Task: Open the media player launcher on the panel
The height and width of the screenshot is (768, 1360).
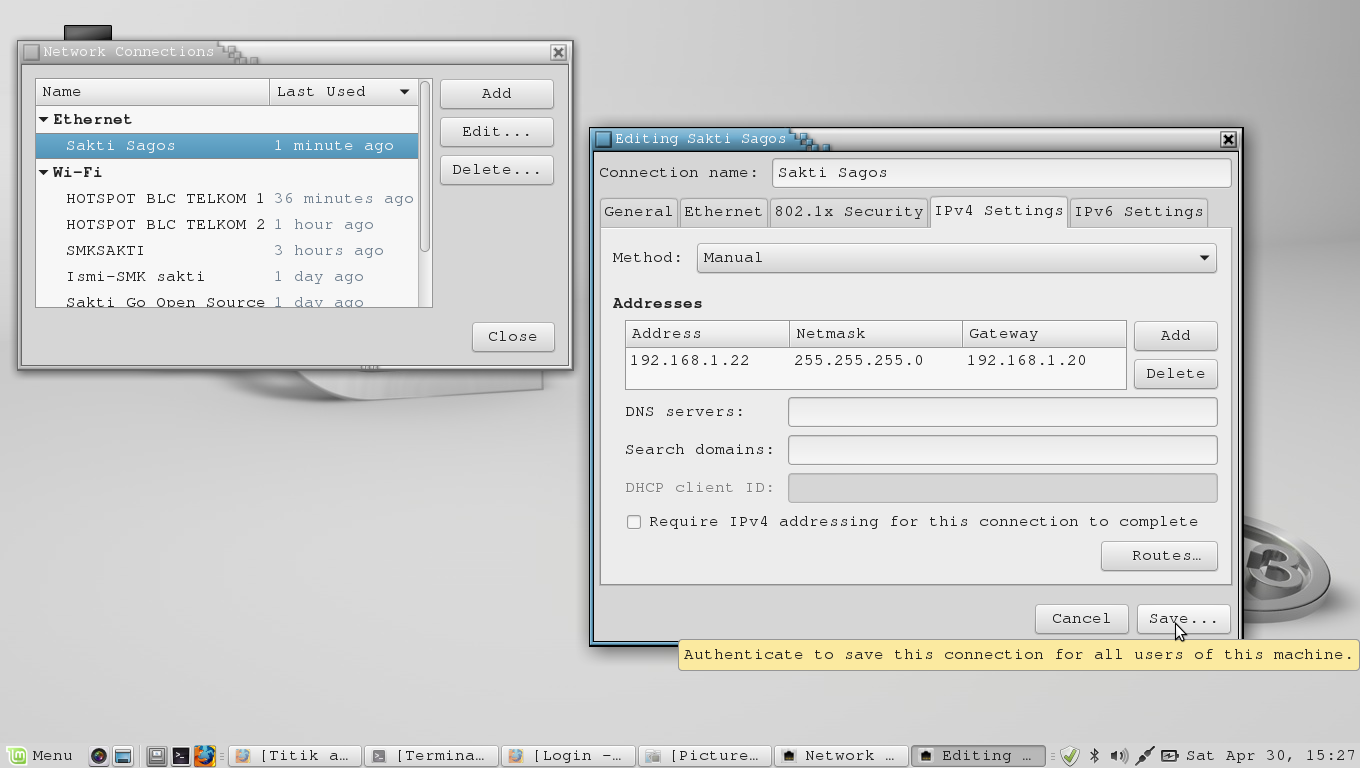Action: (98, 755)
